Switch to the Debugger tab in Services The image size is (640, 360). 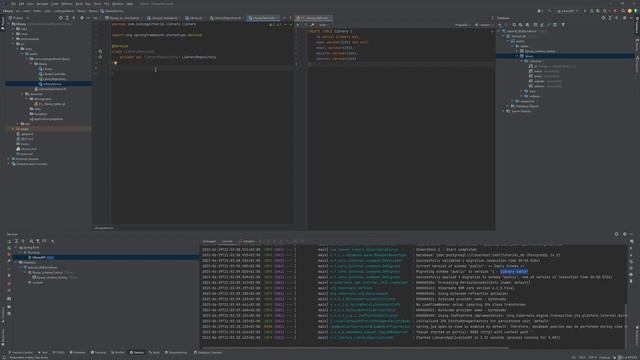pos(209,241)
